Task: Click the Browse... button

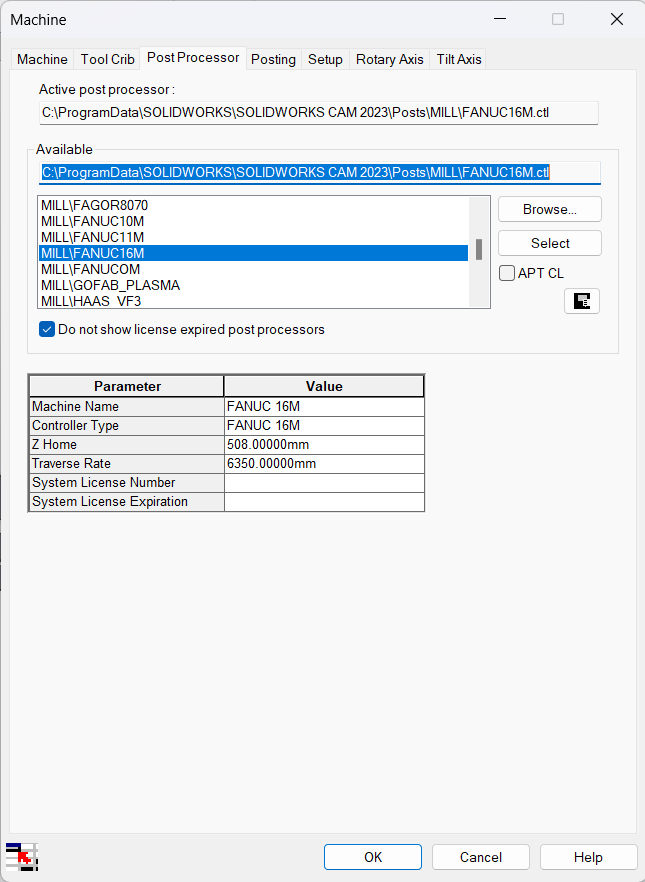Action: point(549,209)
